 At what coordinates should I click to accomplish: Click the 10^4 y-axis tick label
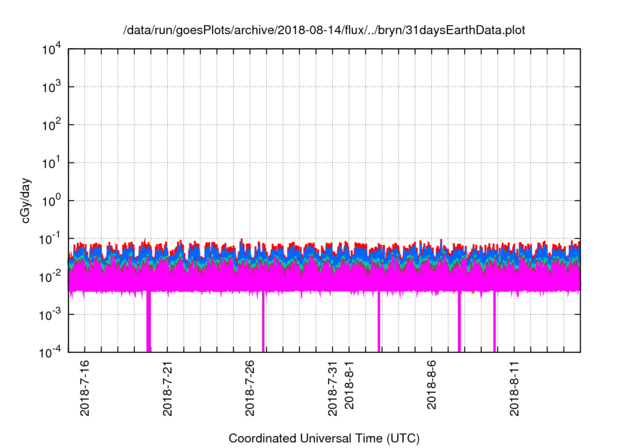click(51, 49)
